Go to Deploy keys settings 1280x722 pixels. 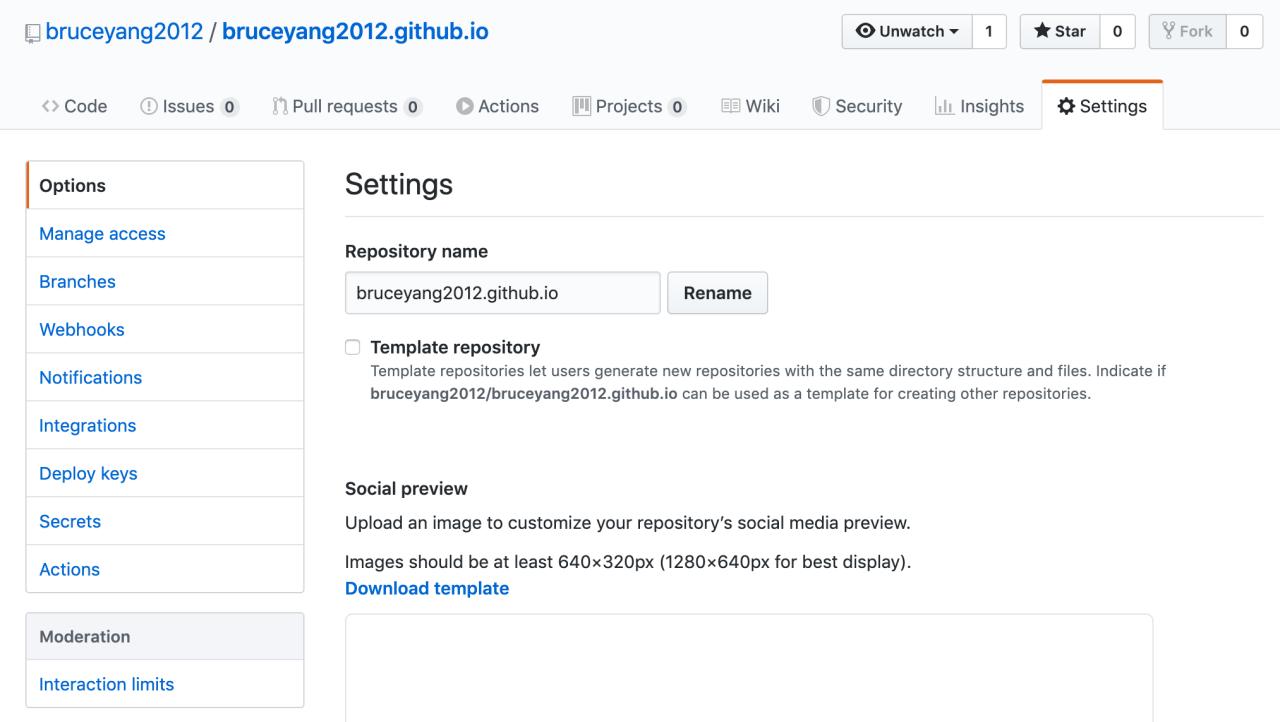(165, 473)
